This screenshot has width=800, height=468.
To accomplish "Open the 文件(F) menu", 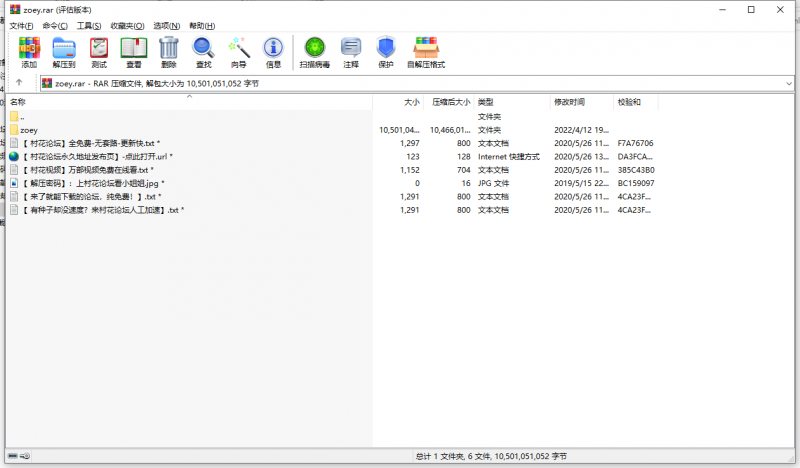I will [21, 25].
